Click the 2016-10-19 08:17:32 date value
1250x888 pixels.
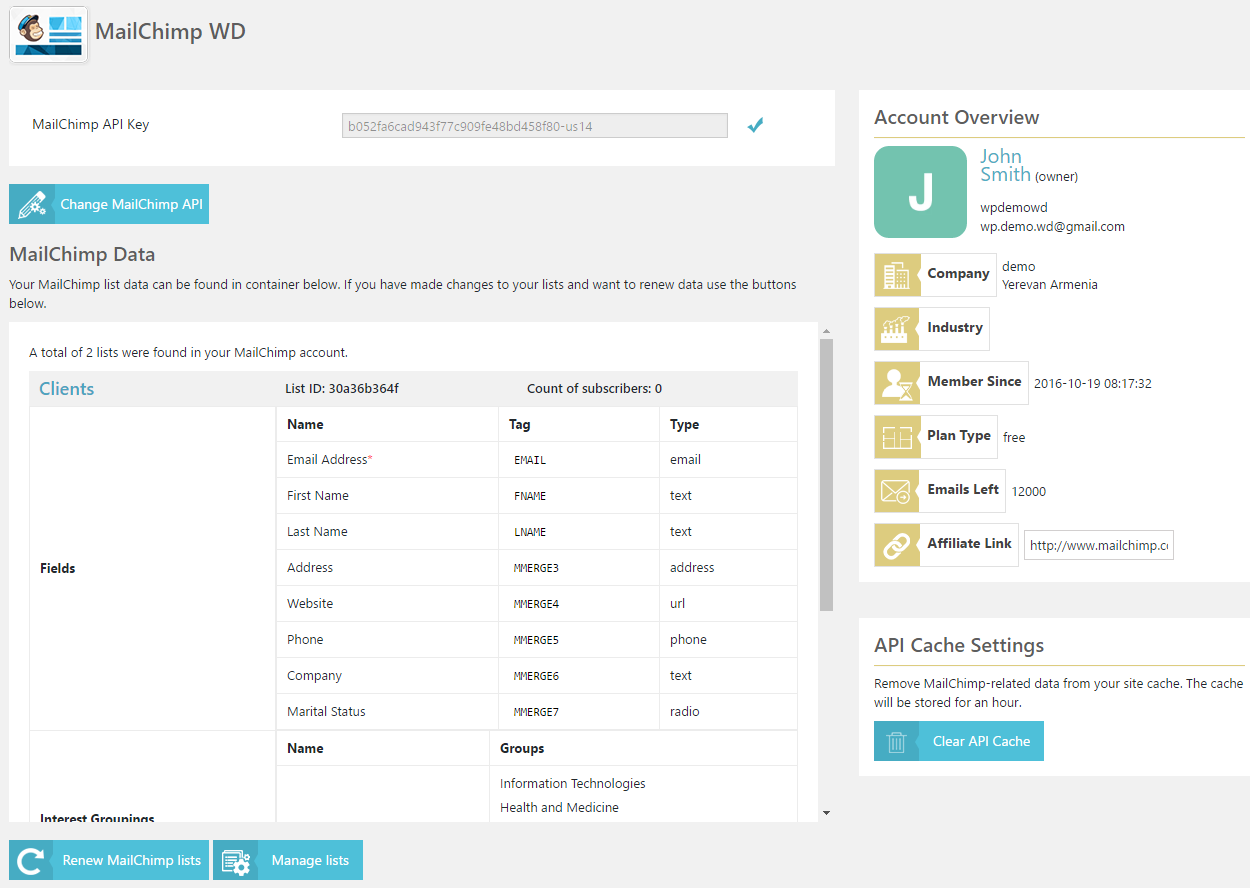pyautogui.click(x=1093, y=384)
